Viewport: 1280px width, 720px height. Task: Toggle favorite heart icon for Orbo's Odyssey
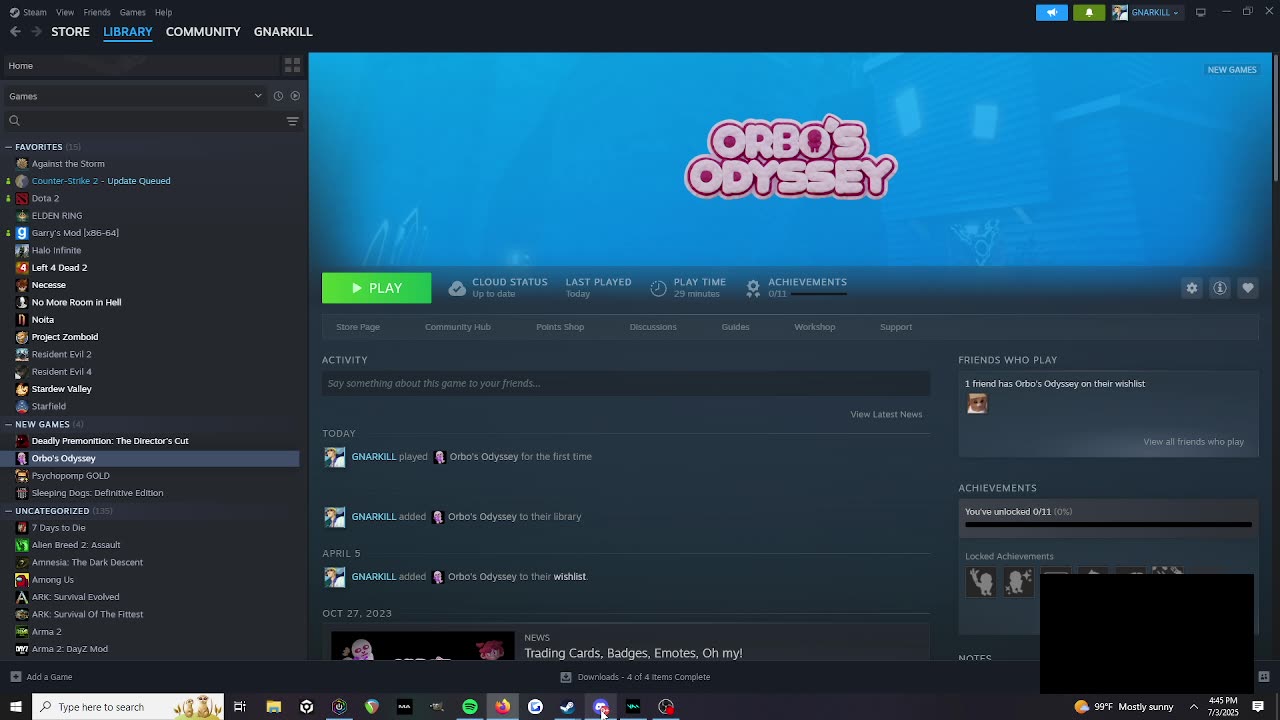[1248, 288]
